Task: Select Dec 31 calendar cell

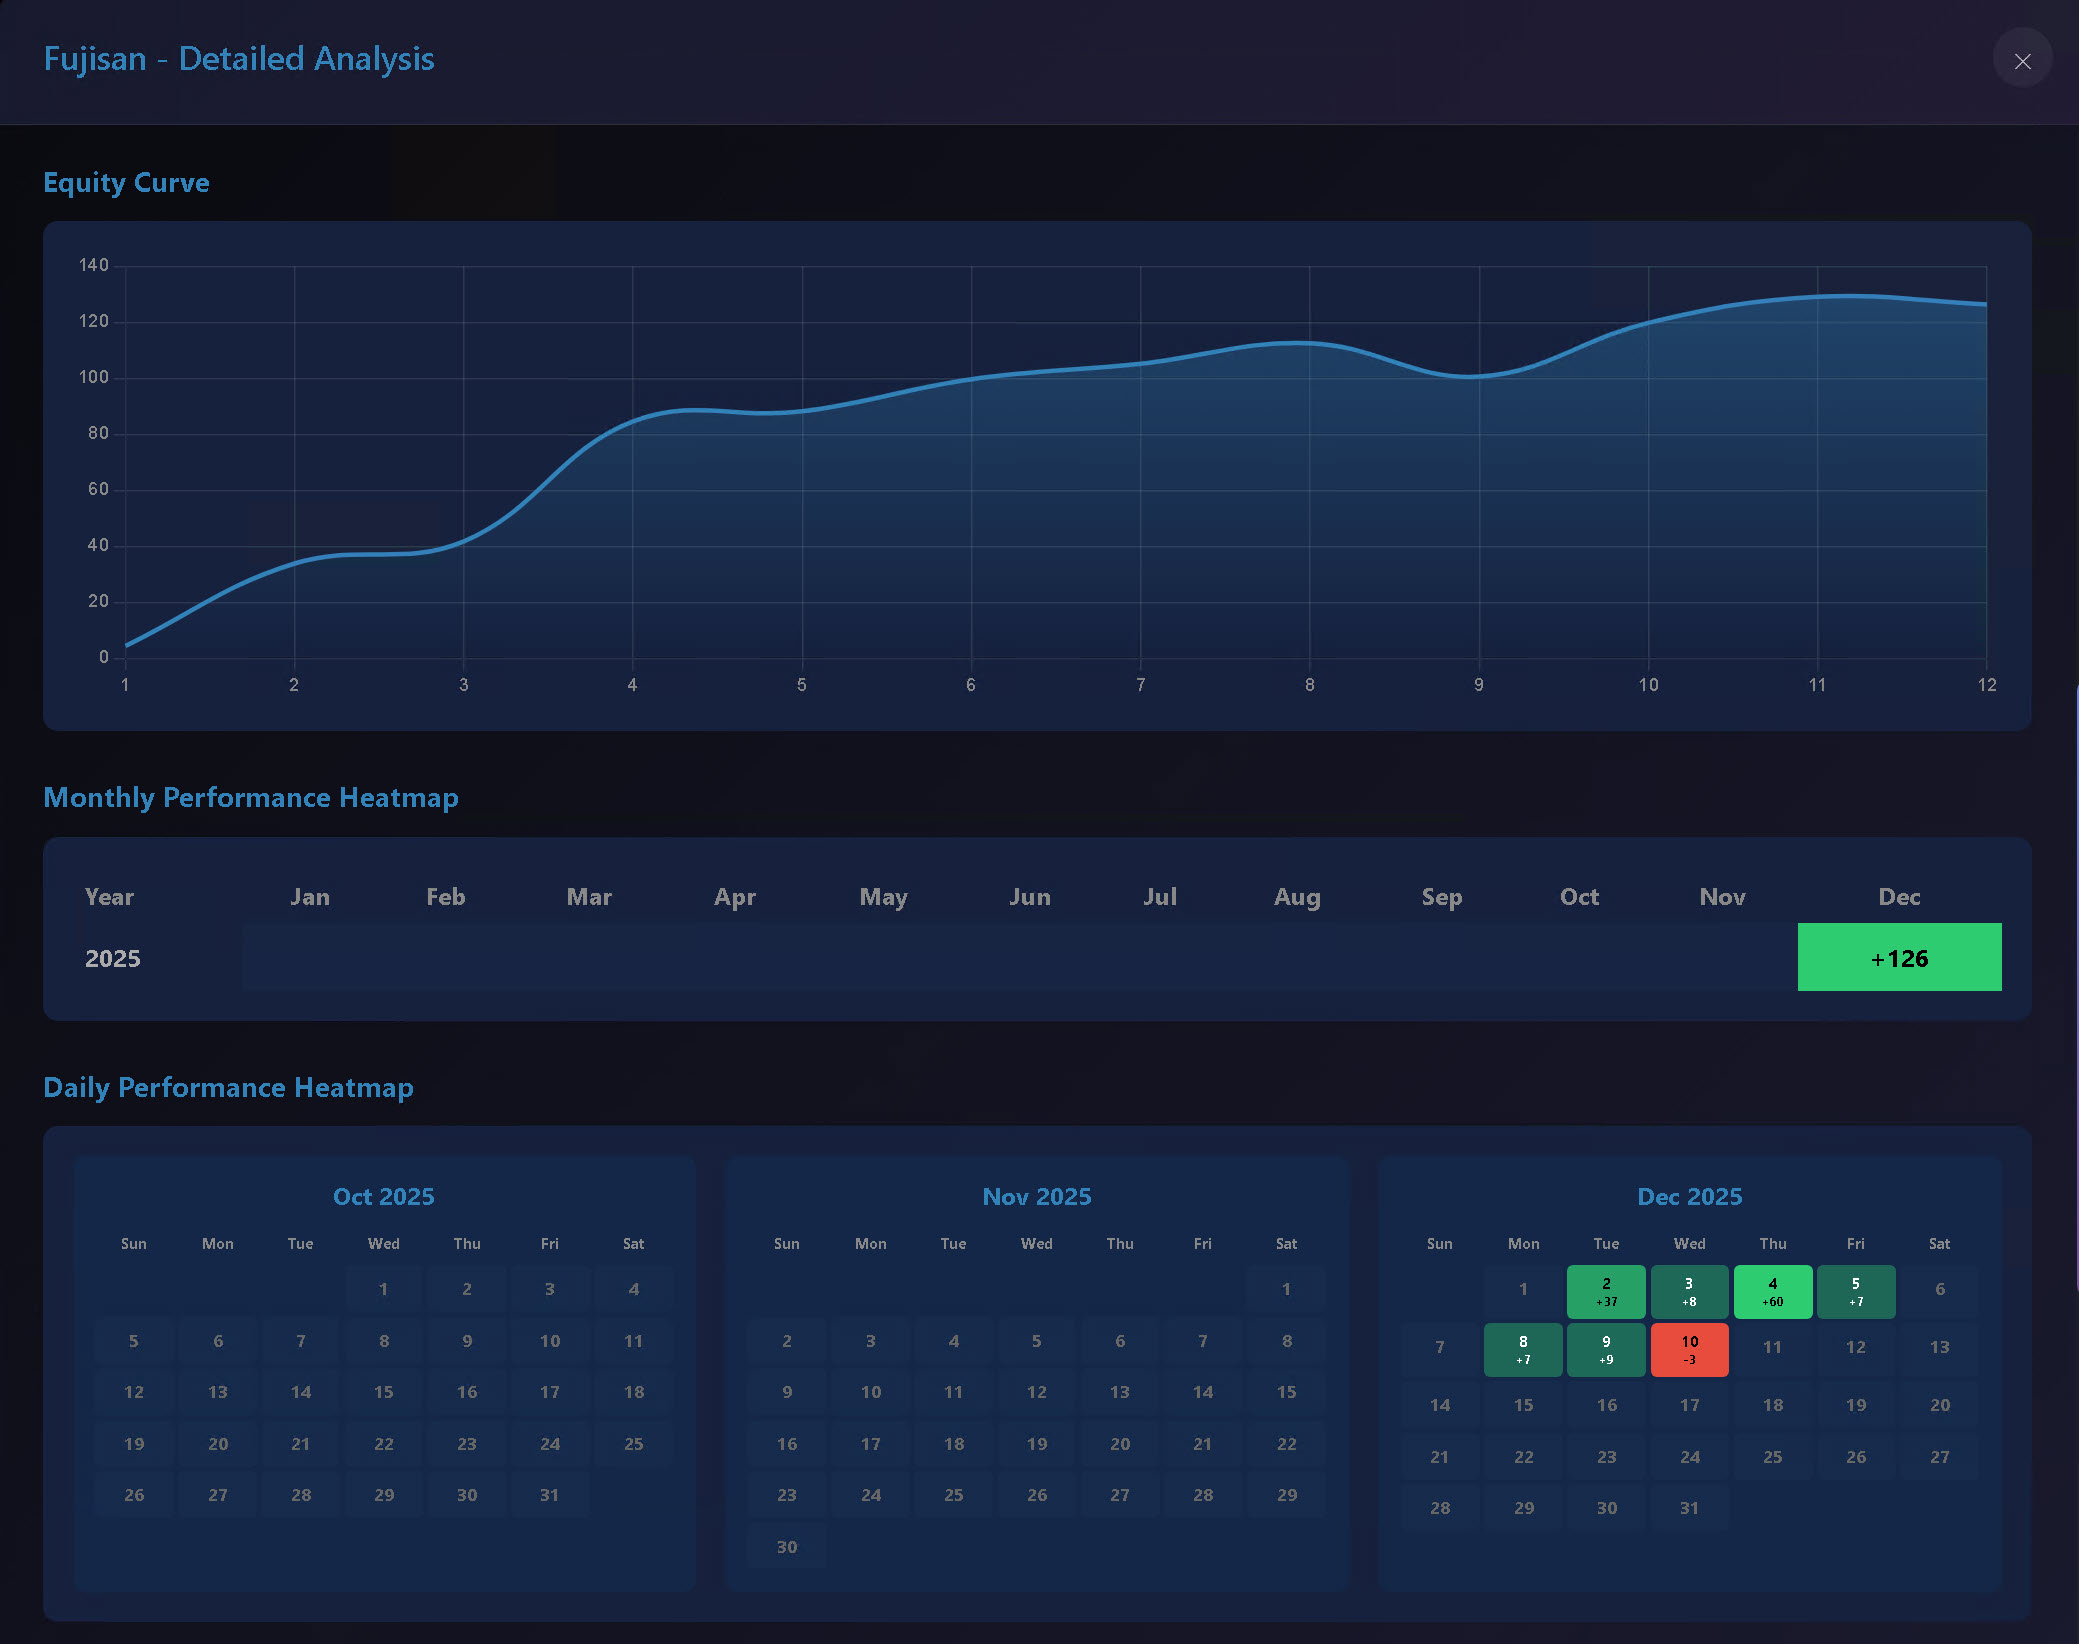Action: (1689, 1508)
